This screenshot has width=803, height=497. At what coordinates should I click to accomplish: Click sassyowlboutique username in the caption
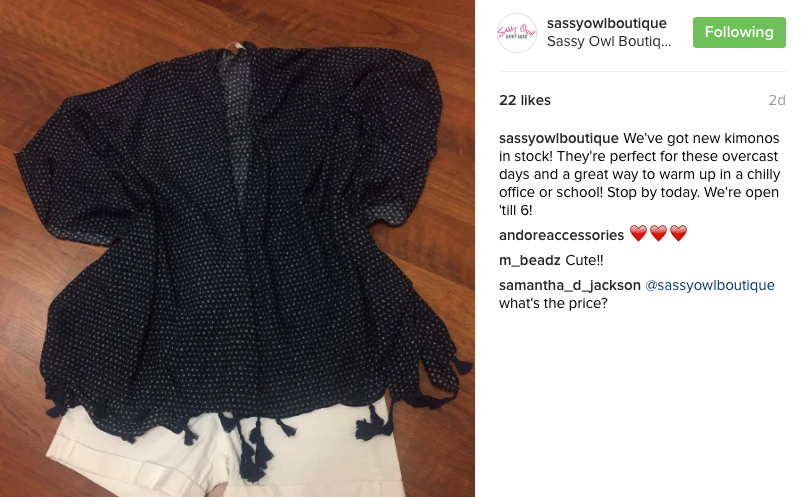point(559,138)
